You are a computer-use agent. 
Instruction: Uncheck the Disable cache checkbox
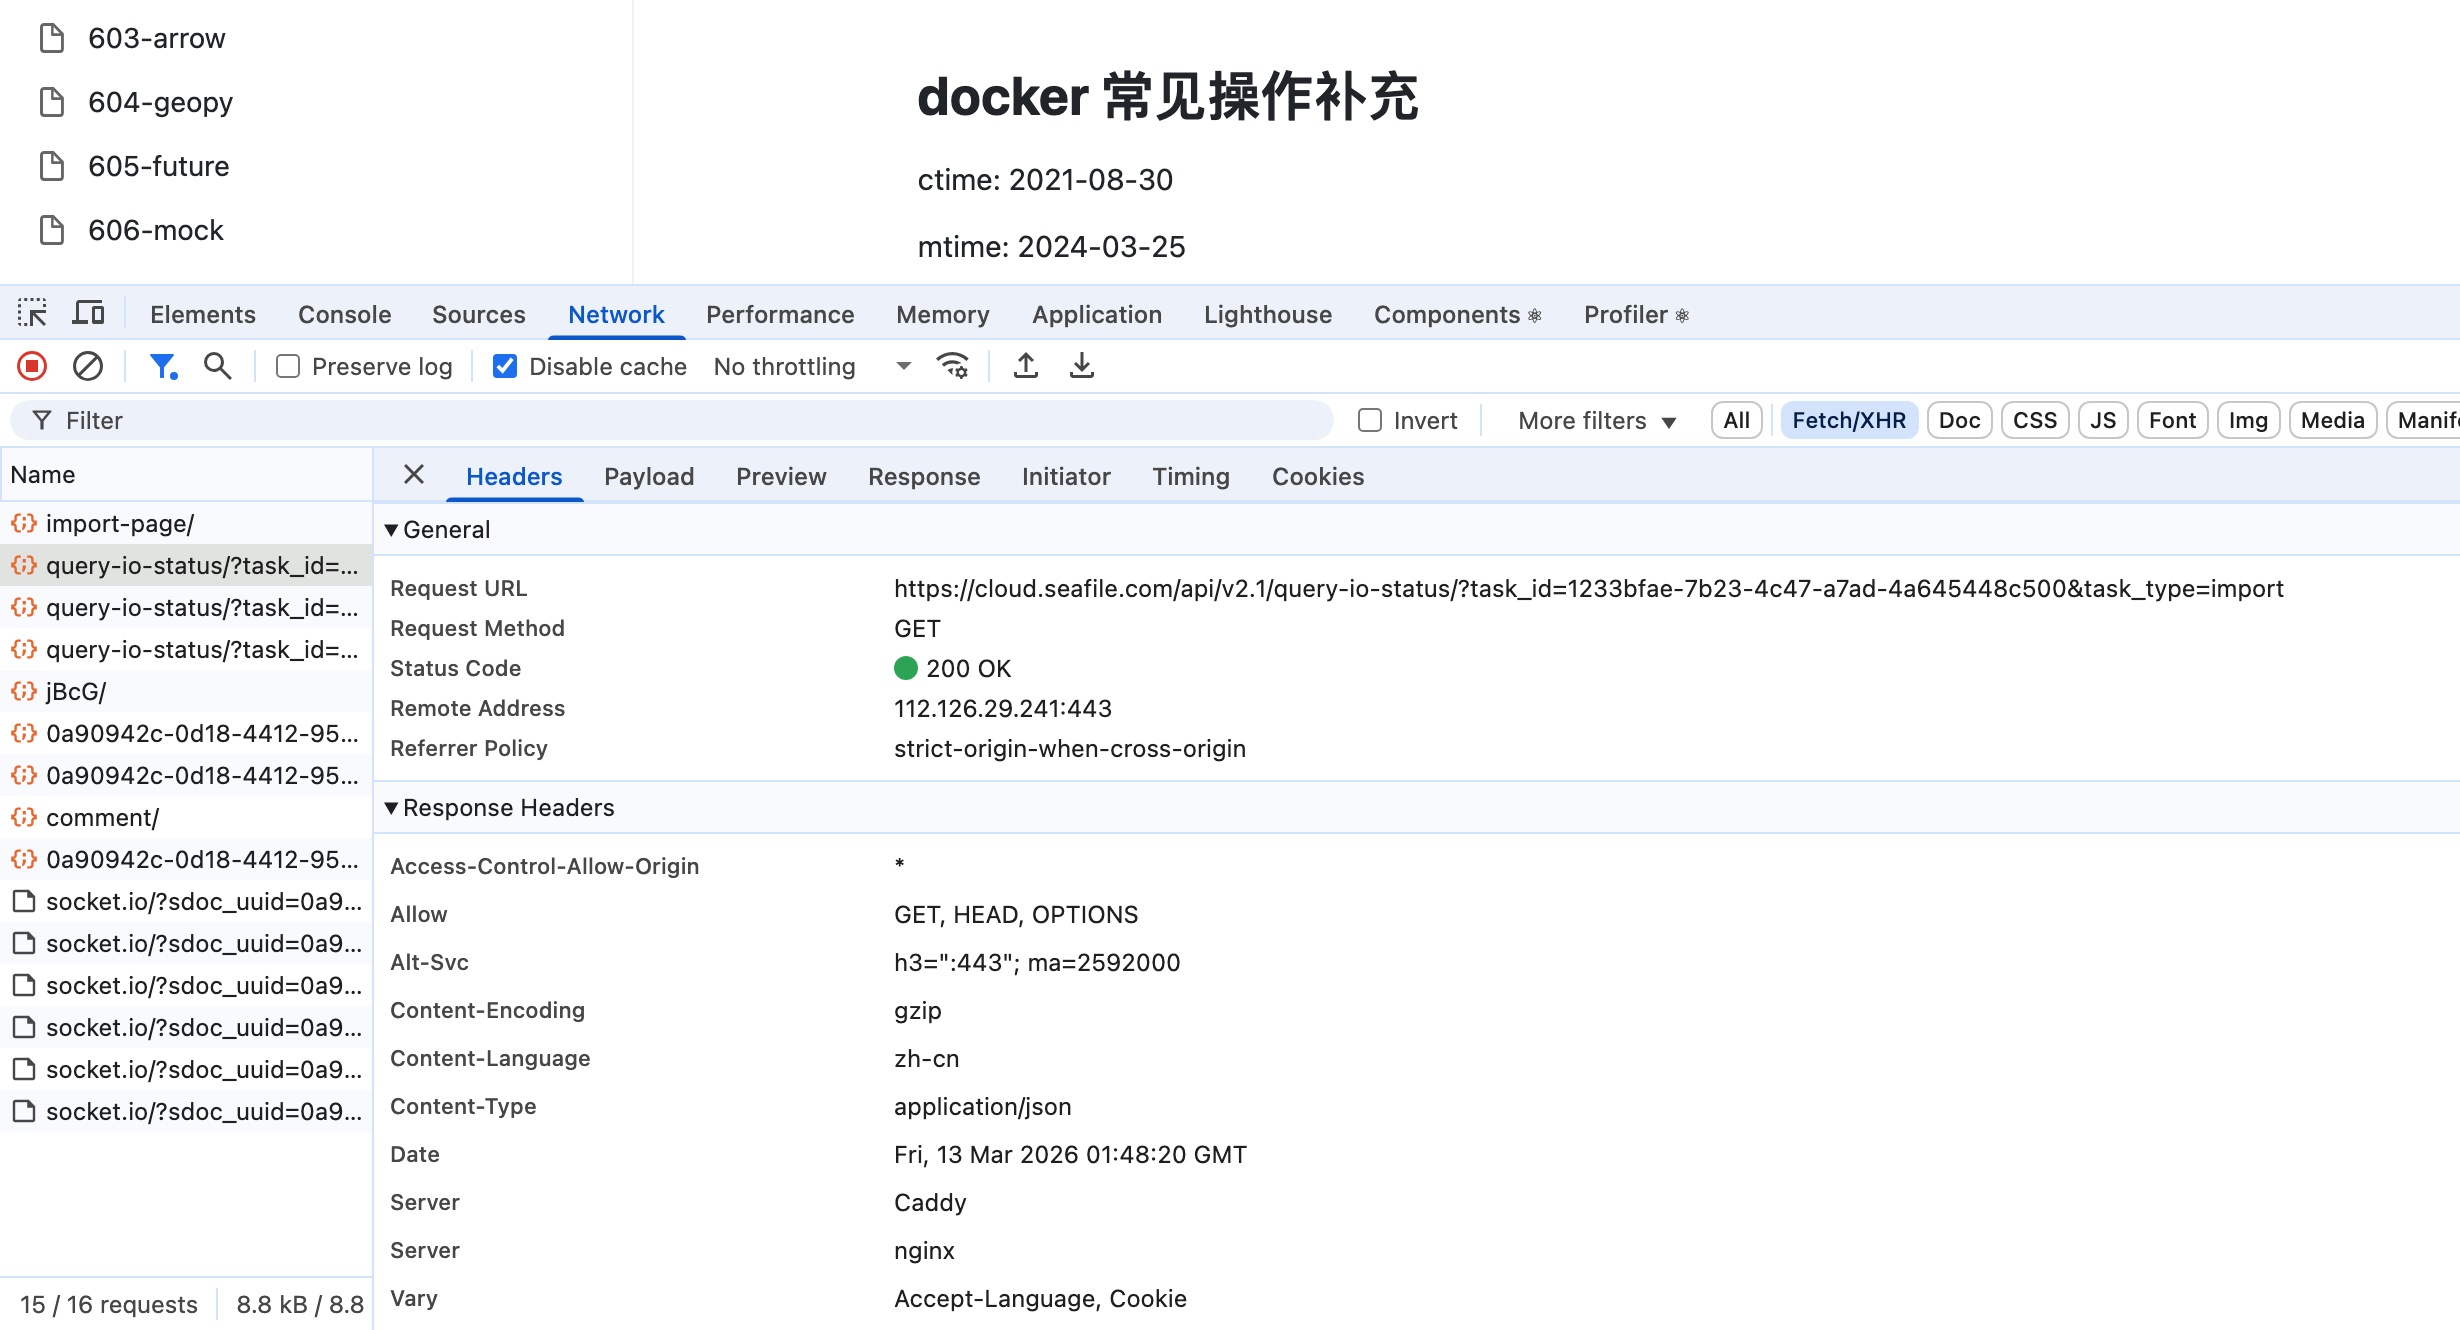(x=505, y=367)
